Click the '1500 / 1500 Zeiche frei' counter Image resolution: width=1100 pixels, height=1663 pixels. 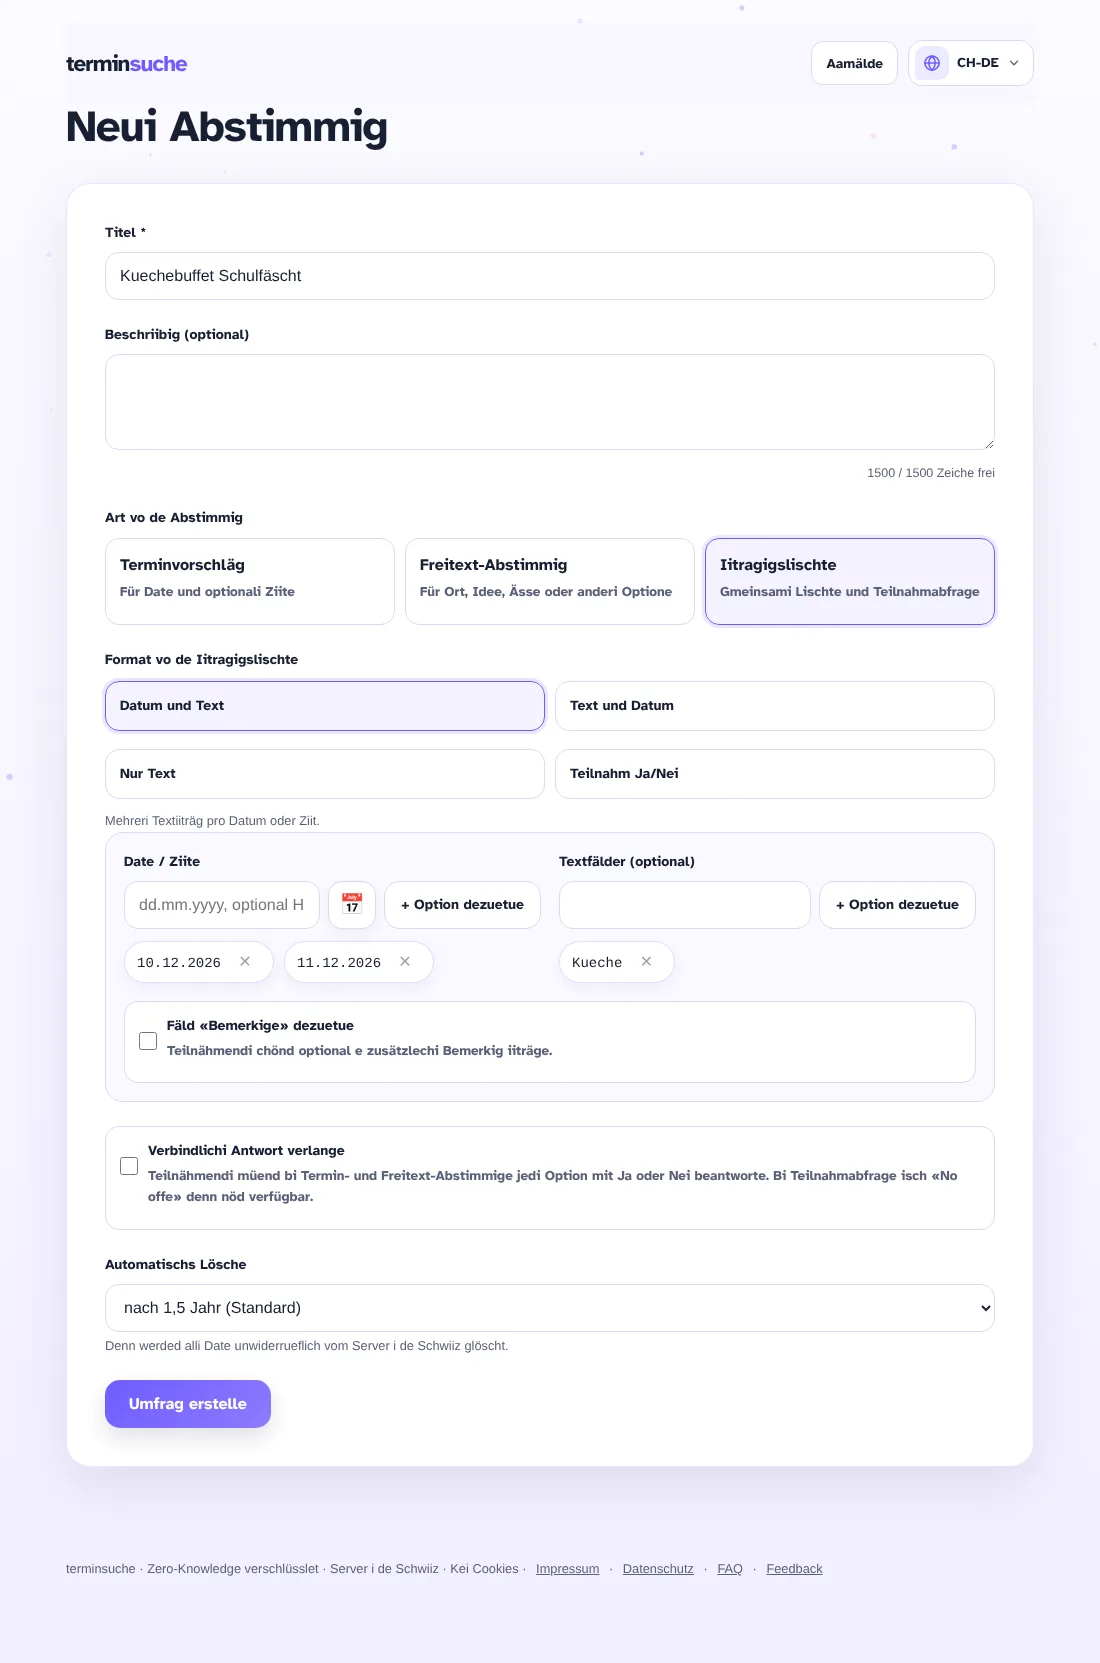[931, 473]
